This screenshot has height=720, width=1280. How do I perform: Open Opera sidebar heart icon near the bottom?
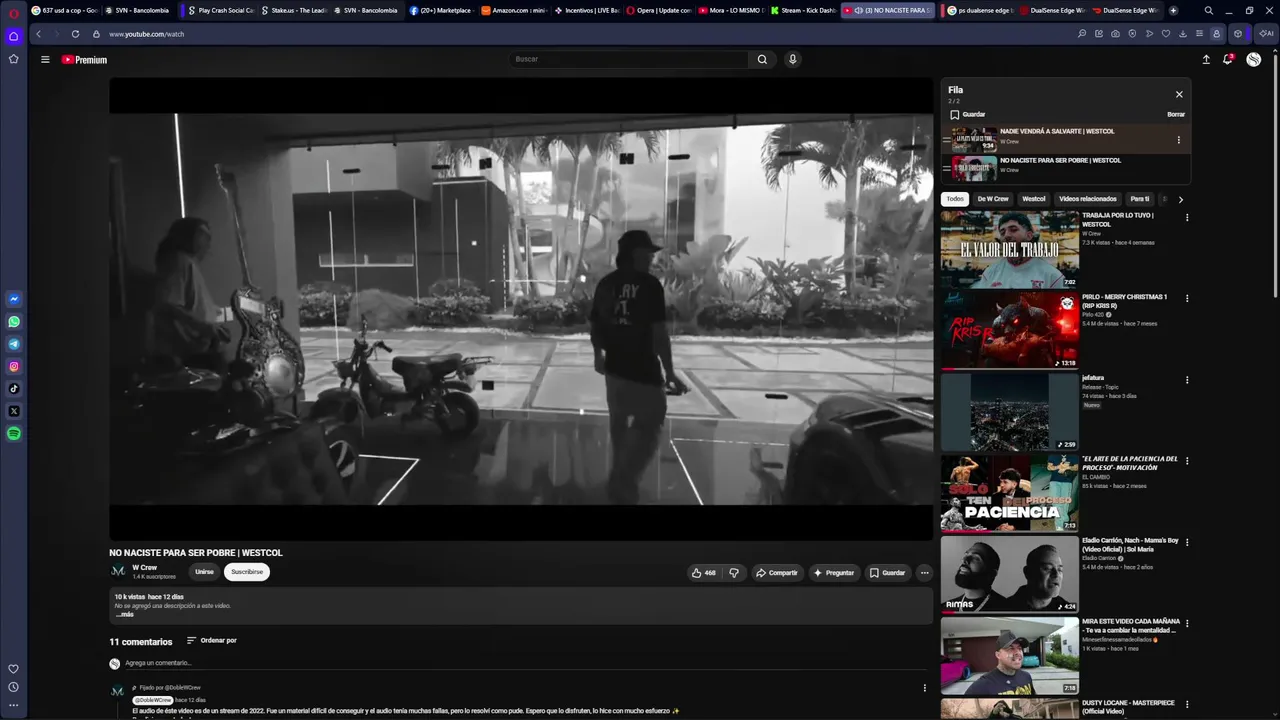click(13, 669)
